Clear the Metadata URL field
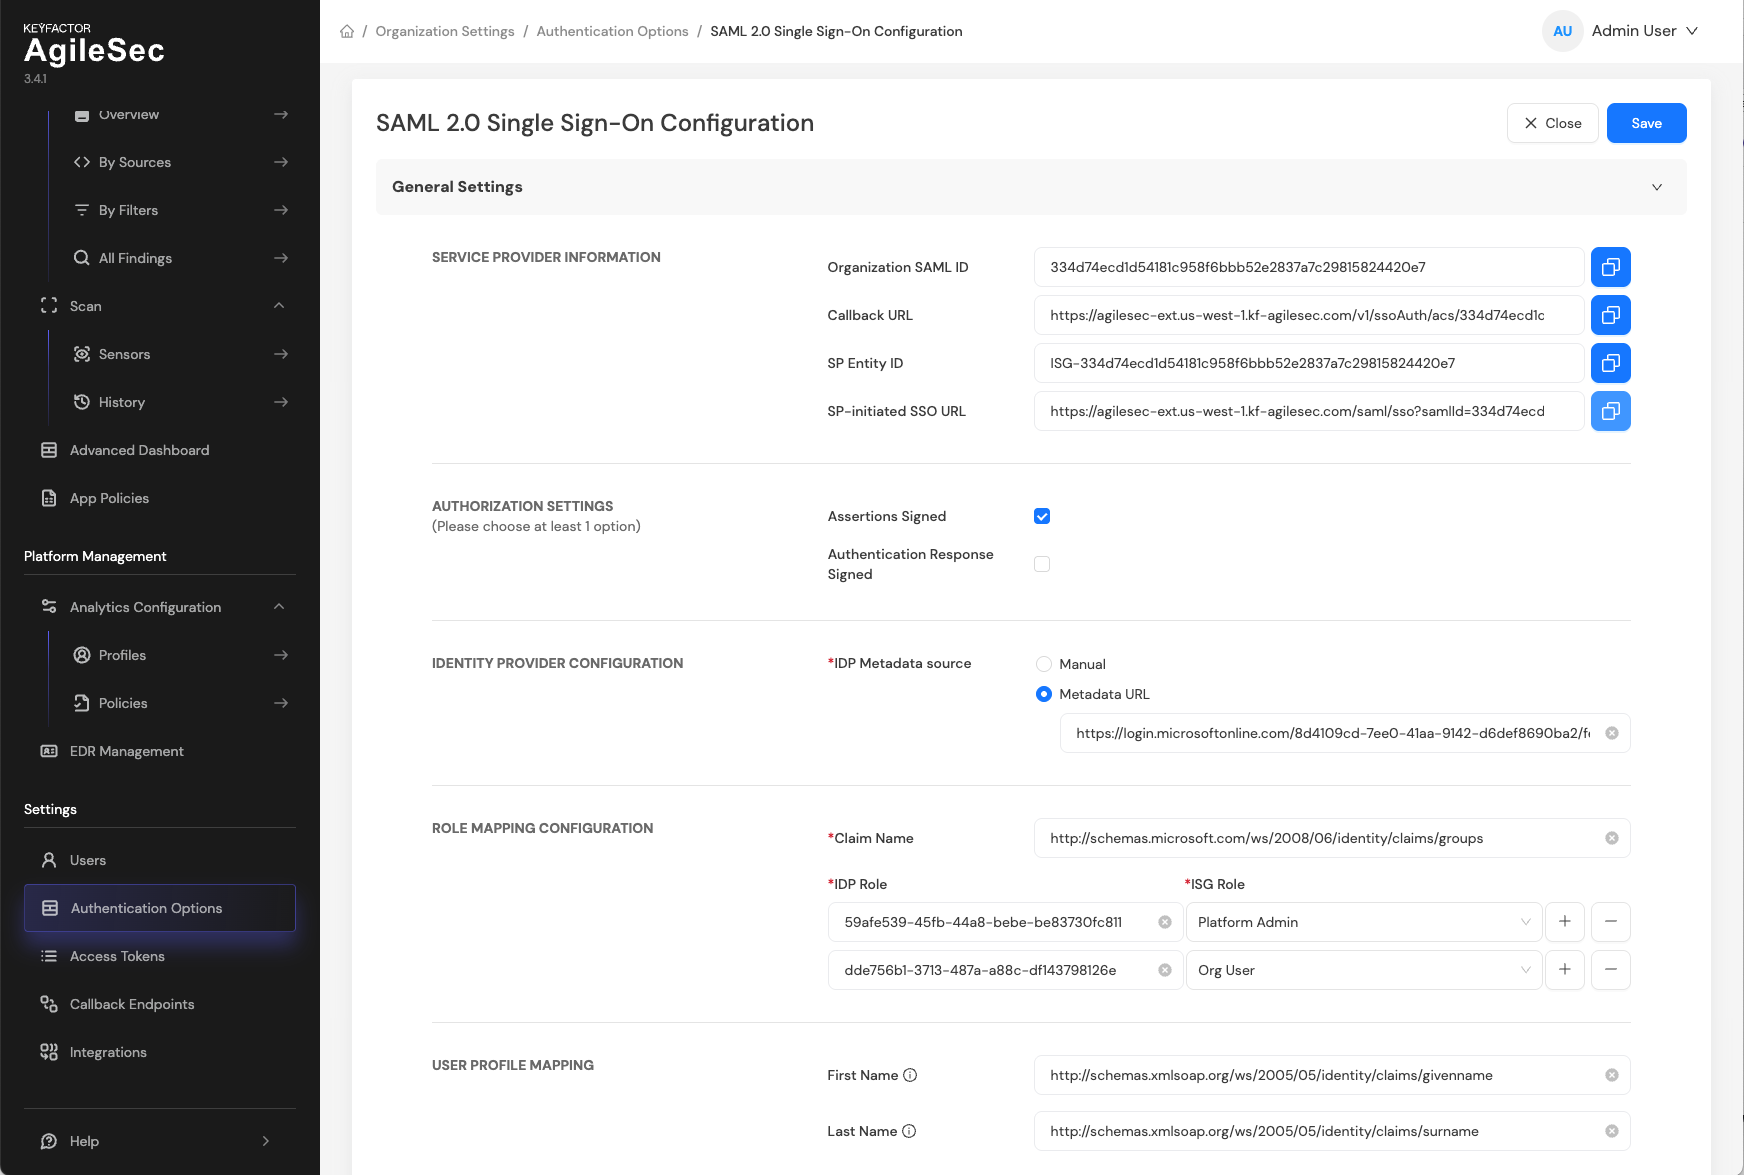 point(1612,733)
